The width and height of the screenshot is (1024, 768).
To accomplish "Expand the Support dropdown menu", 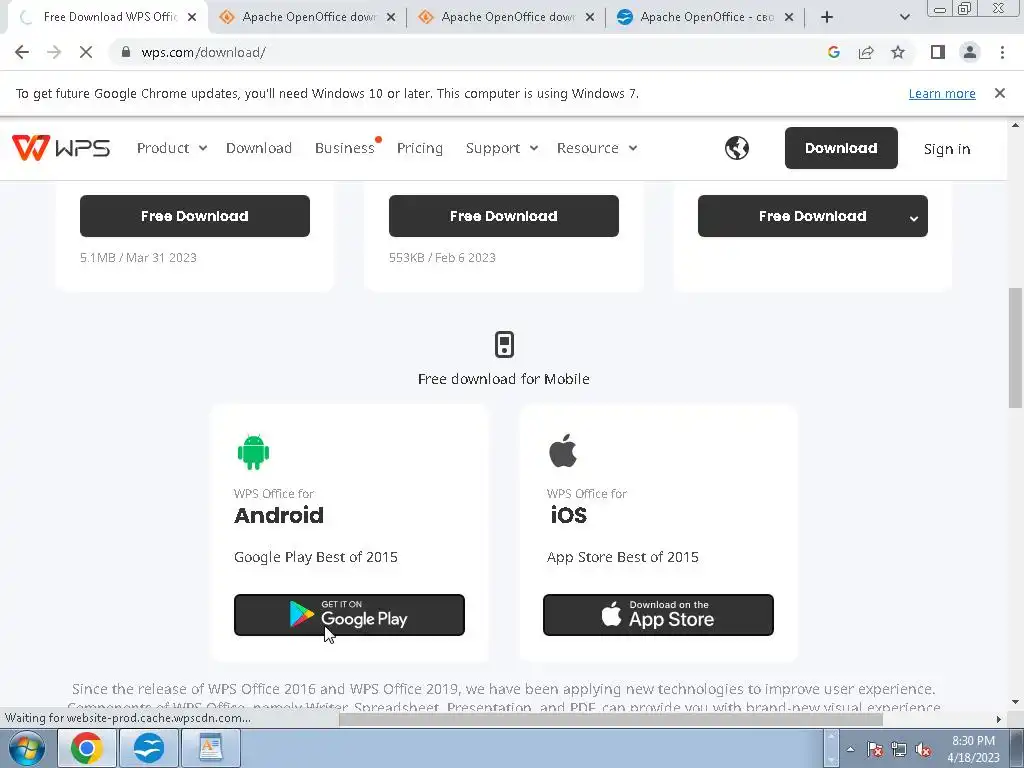I will click(502, 148).
